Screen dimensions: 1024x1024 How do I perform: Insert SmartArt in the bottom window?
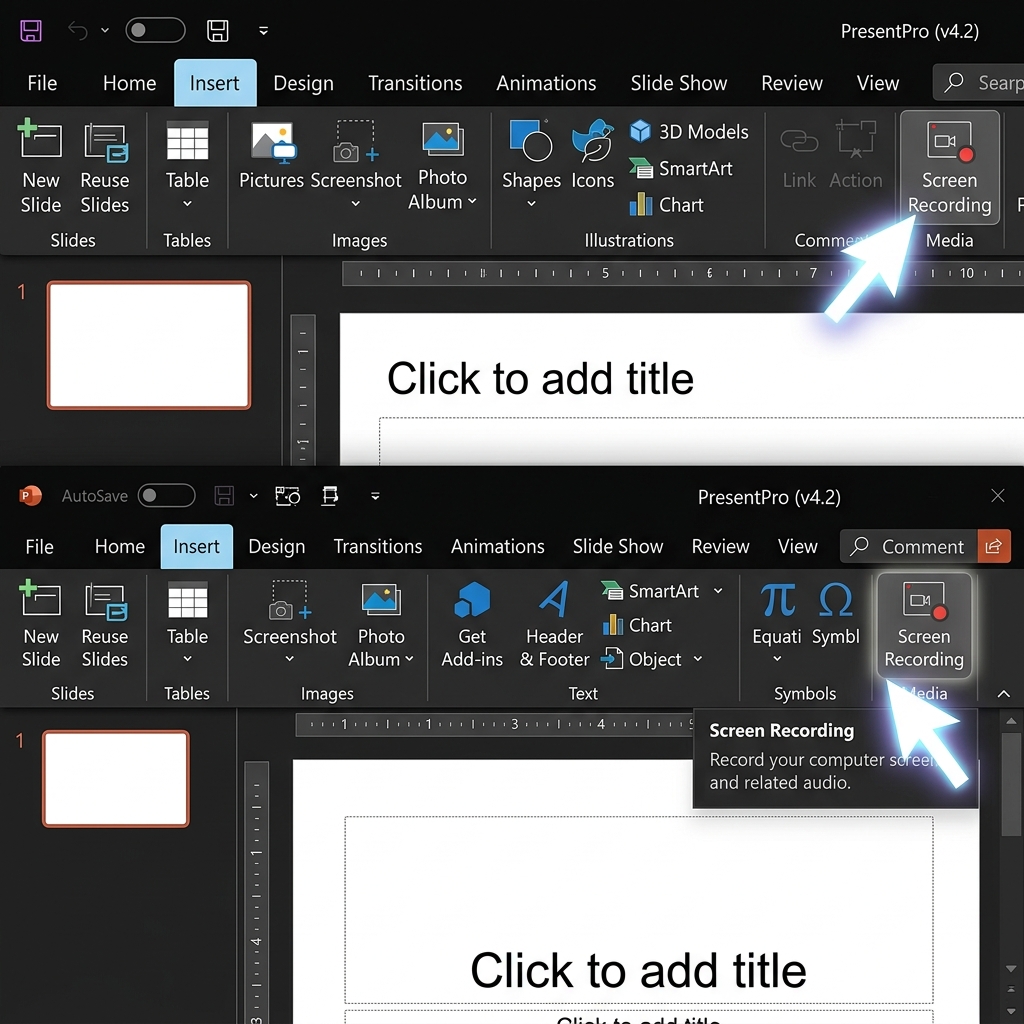coord(650,591)
